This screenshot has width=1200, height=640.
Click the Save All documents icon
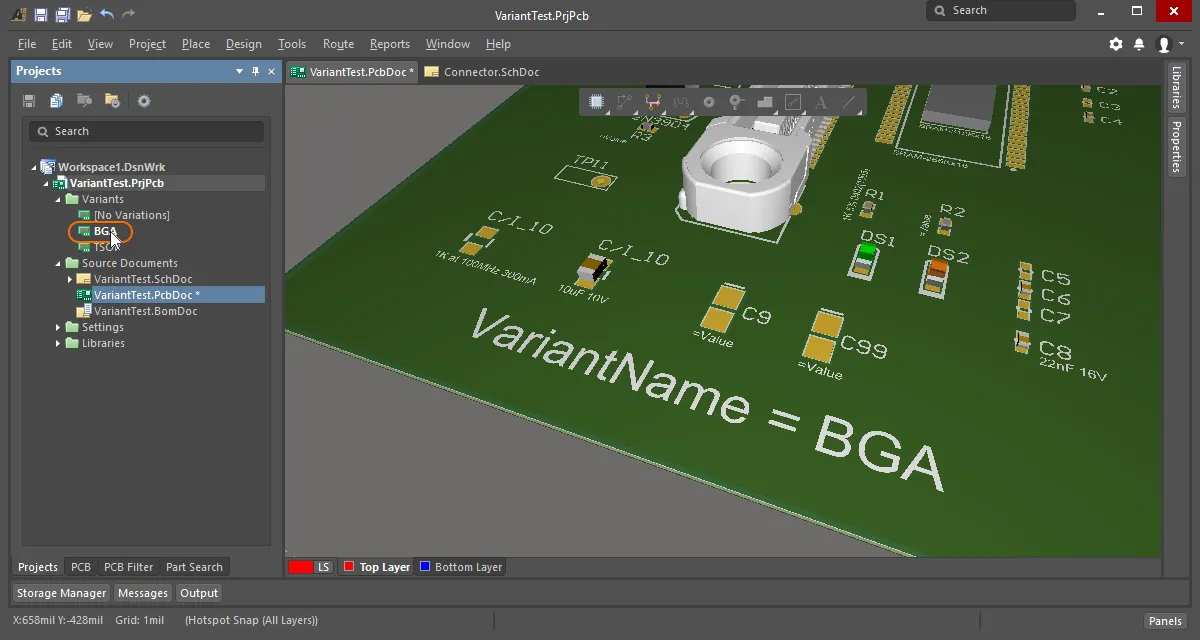(62, 15)
